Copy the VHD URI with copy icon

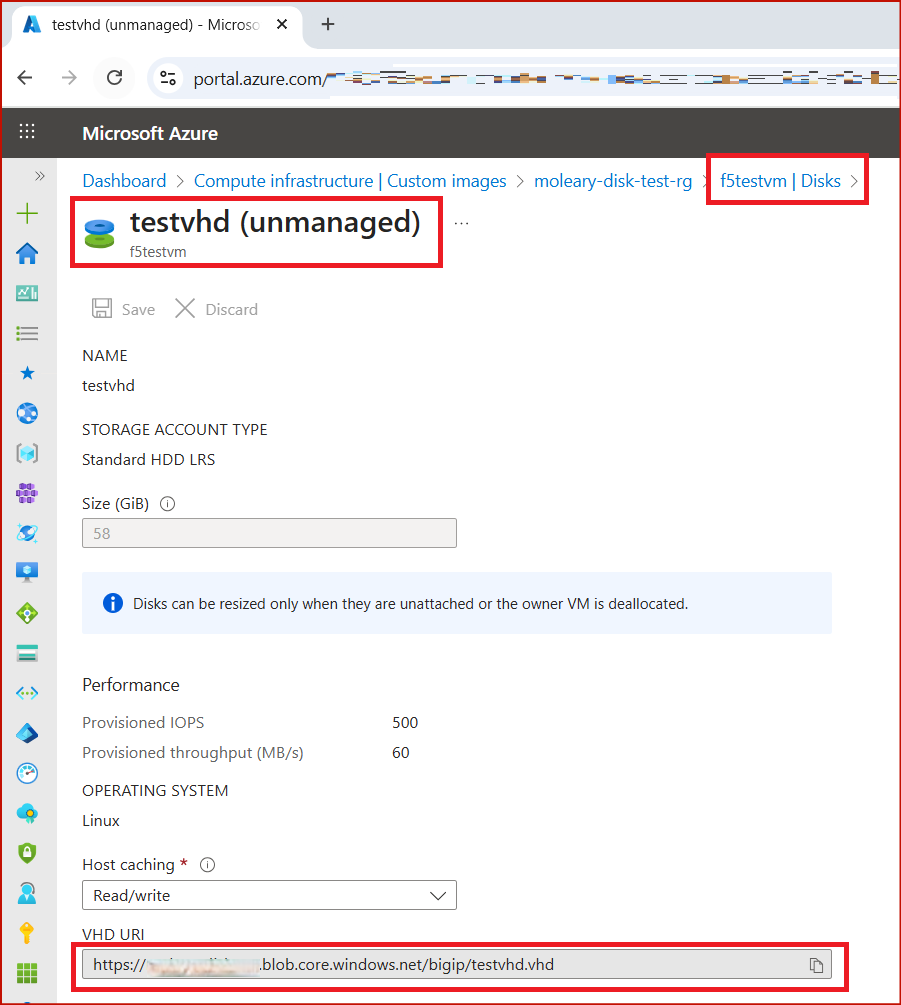tap(816, 965)
